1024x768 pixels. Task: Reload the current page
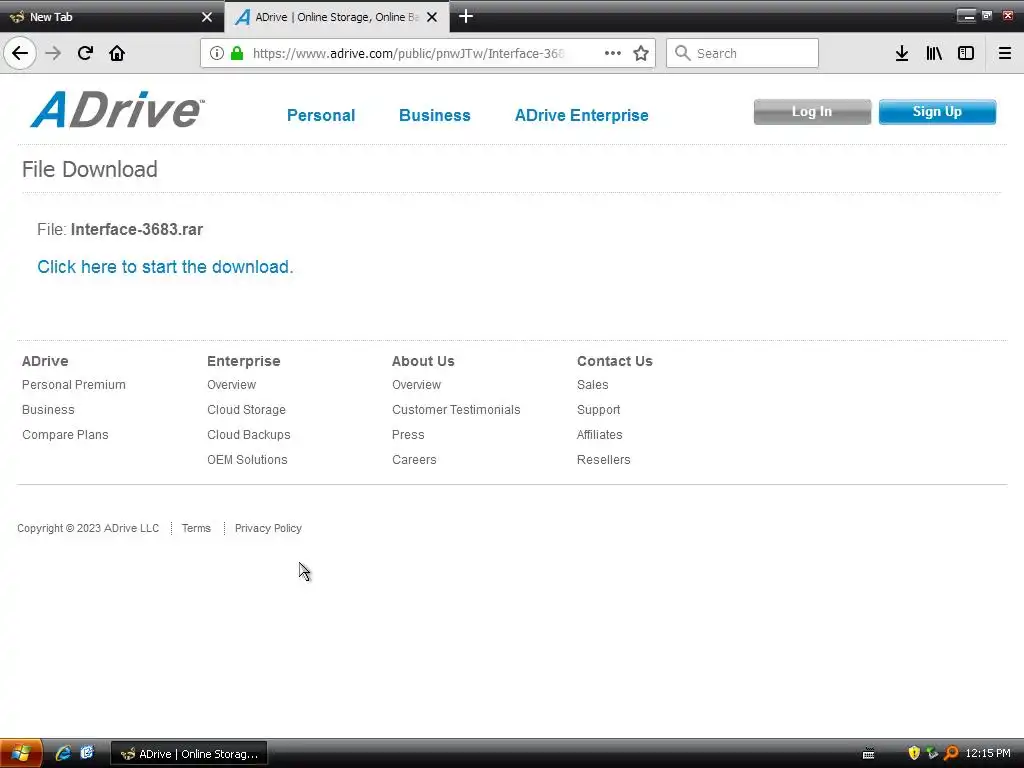(x=85, y=53)
